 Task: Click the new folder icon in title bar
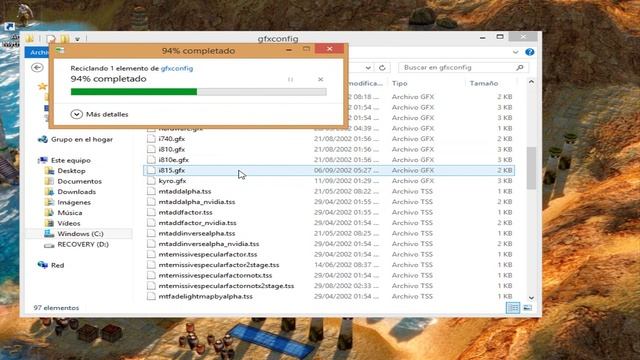(64, 39)
